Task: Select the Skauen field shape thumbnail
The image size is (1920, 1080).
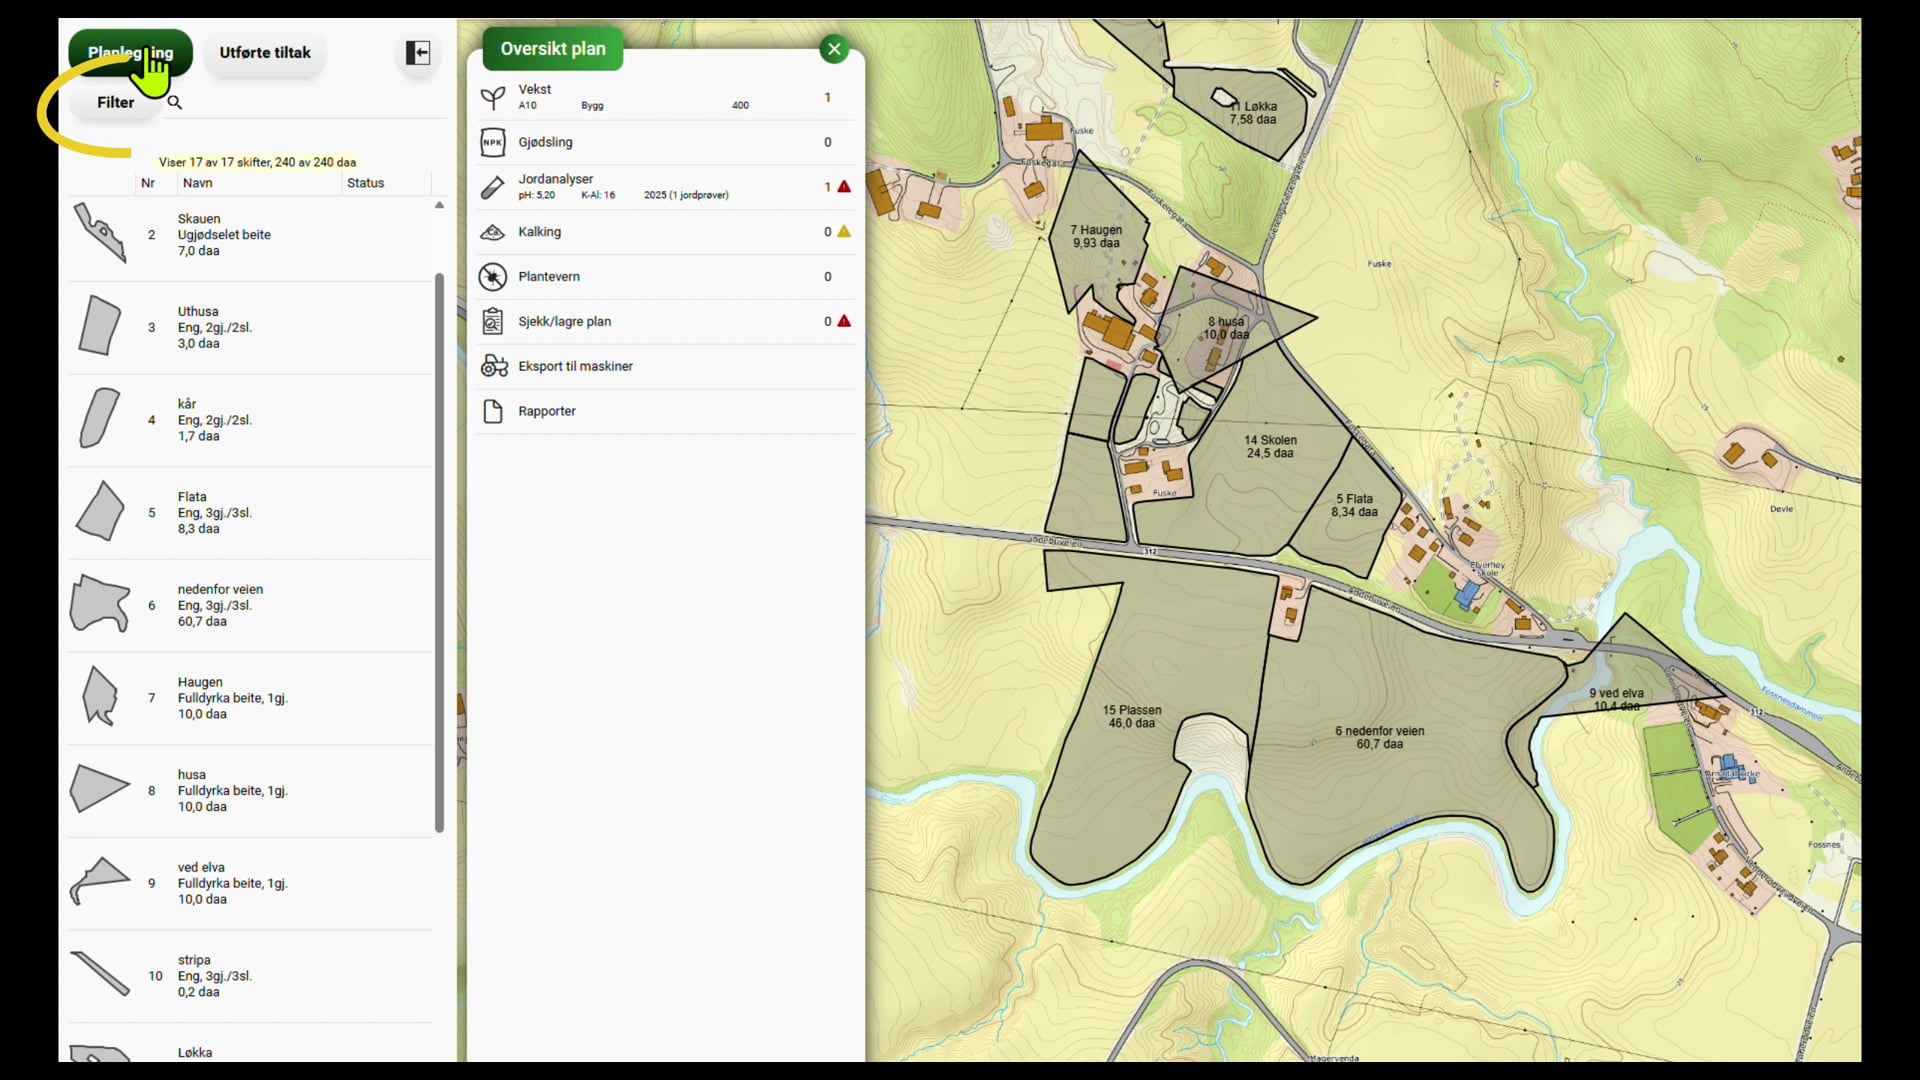Action: coord(100,233)
